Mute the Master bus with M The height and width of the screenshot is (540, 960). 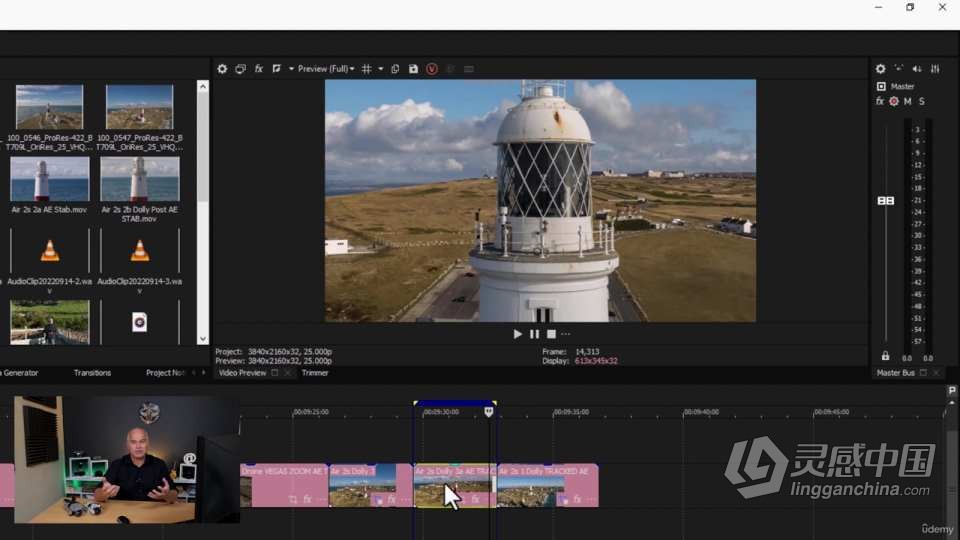pos(907,102)
